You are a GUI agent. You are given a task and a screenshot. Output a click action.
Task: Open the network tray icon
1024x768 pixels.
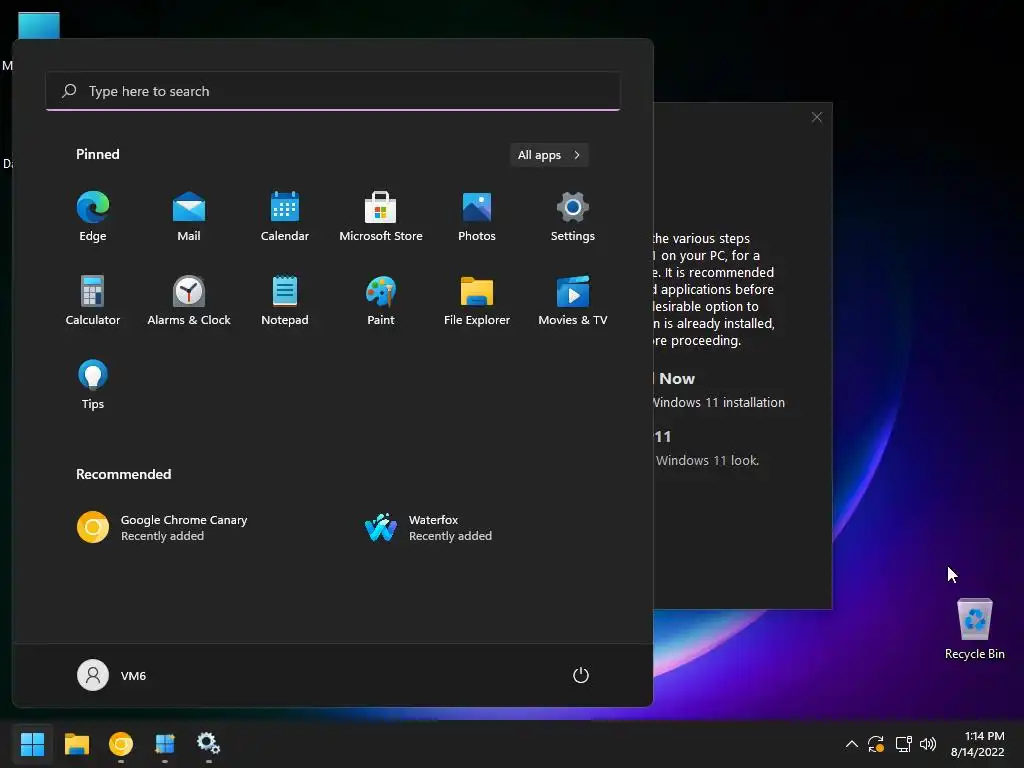click(903, 743)
